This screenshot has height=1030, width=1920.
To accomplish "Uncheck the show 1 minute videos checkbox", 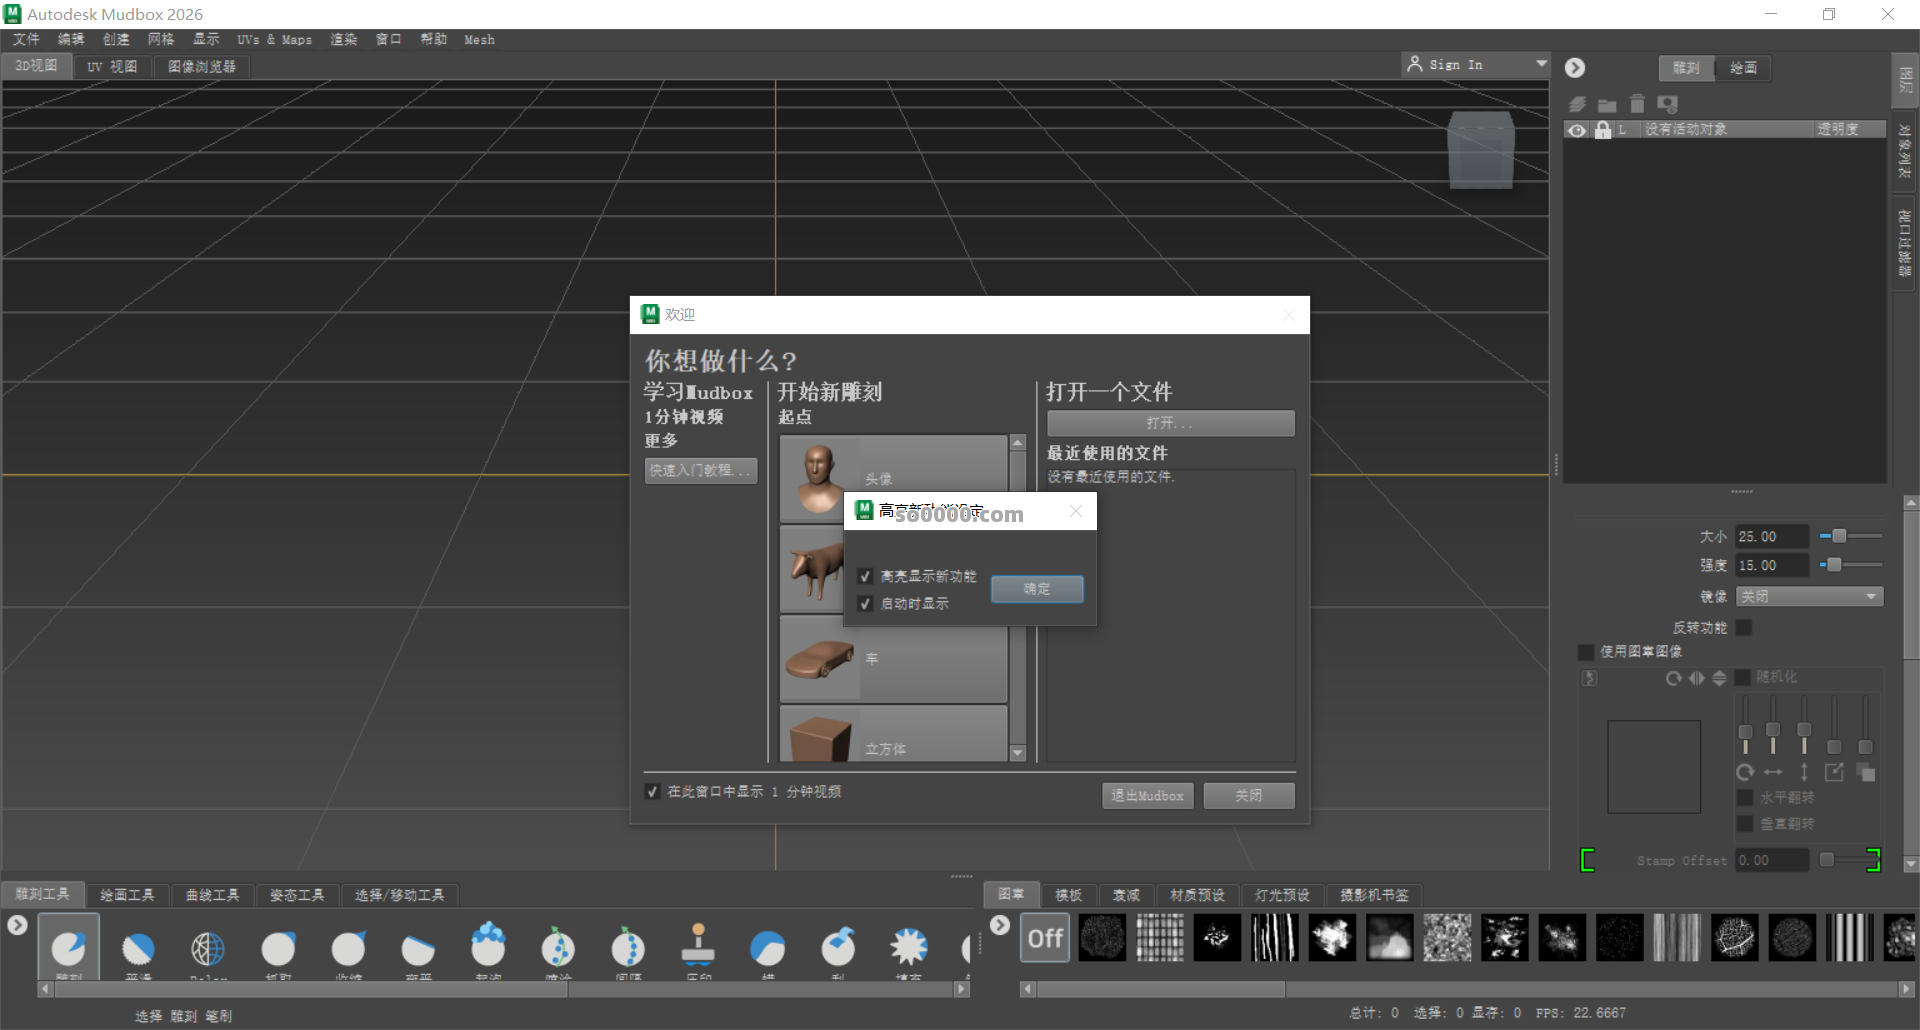I will (652, 791).
